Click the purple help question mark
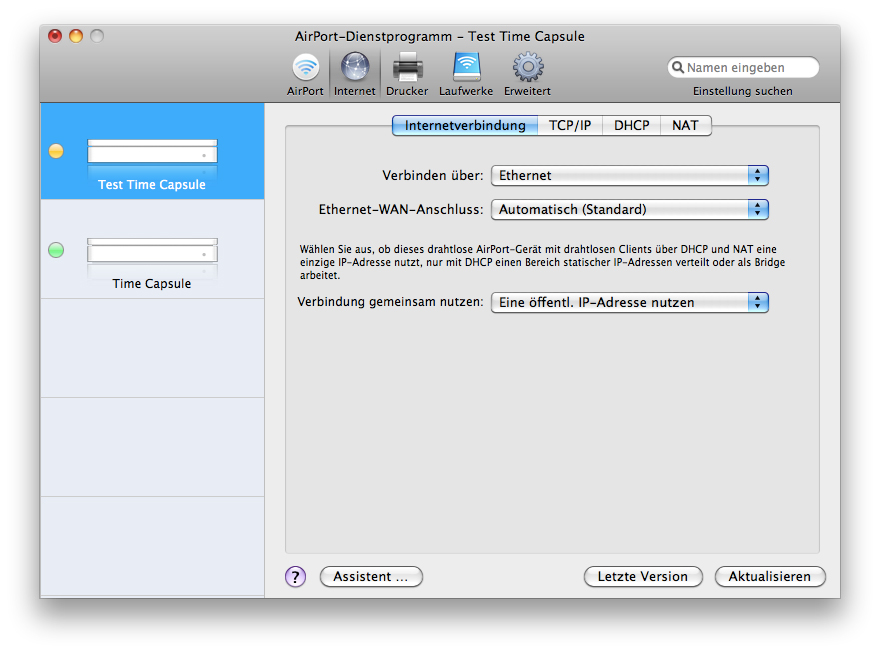The image size is (880, 653). pyautogui.click(x=295, y=576)
